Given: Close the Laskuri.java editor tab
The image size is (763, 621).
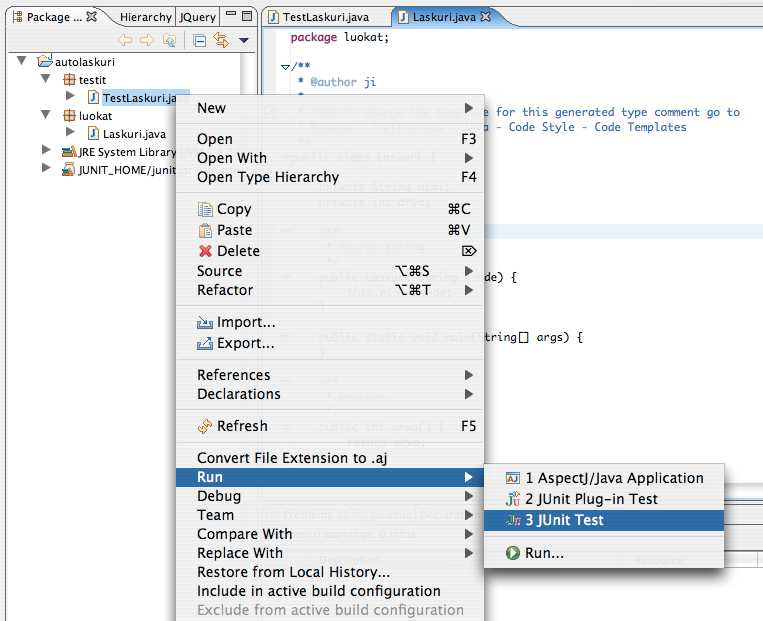Looking at the screenshot, I should 486,17.
